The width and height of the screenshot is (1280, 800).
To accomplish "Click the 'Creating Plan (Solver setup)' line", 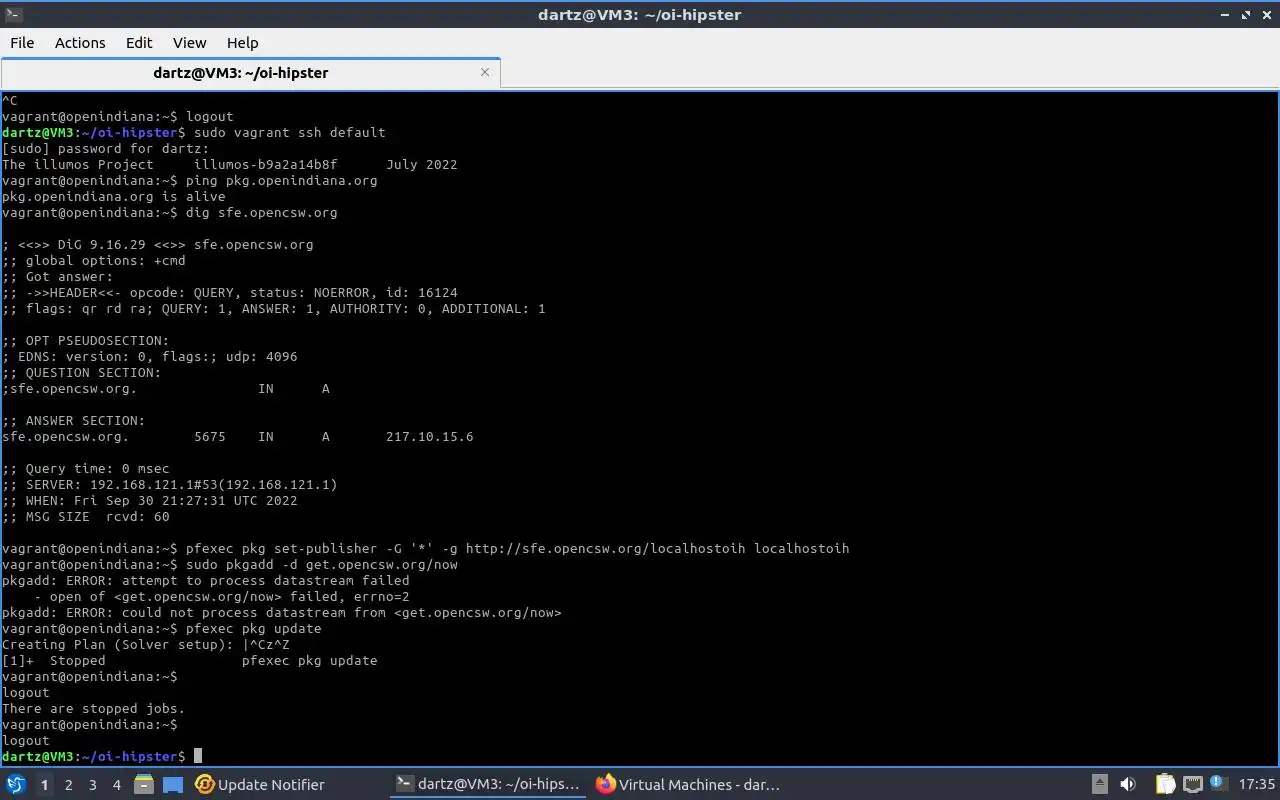I will click(x=146, y=645).
